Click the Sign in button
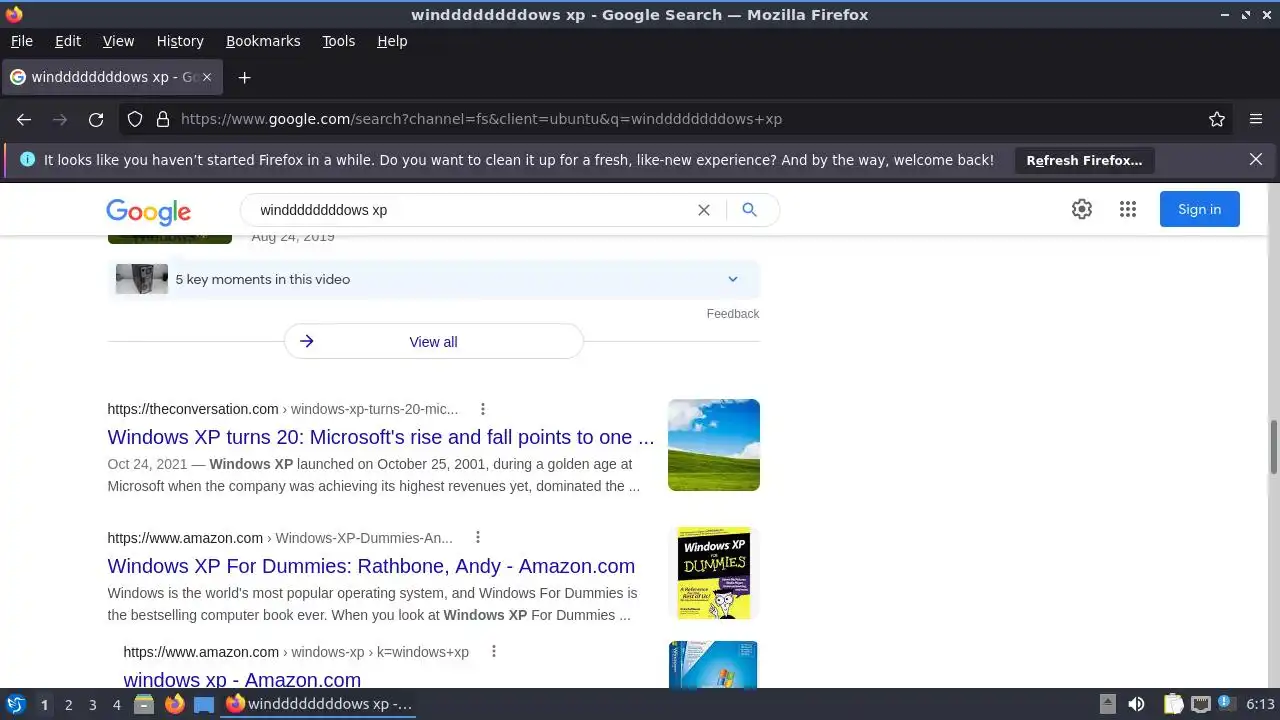The width and height of the screenshot is (1280, 720). (x=1199, y=209)
